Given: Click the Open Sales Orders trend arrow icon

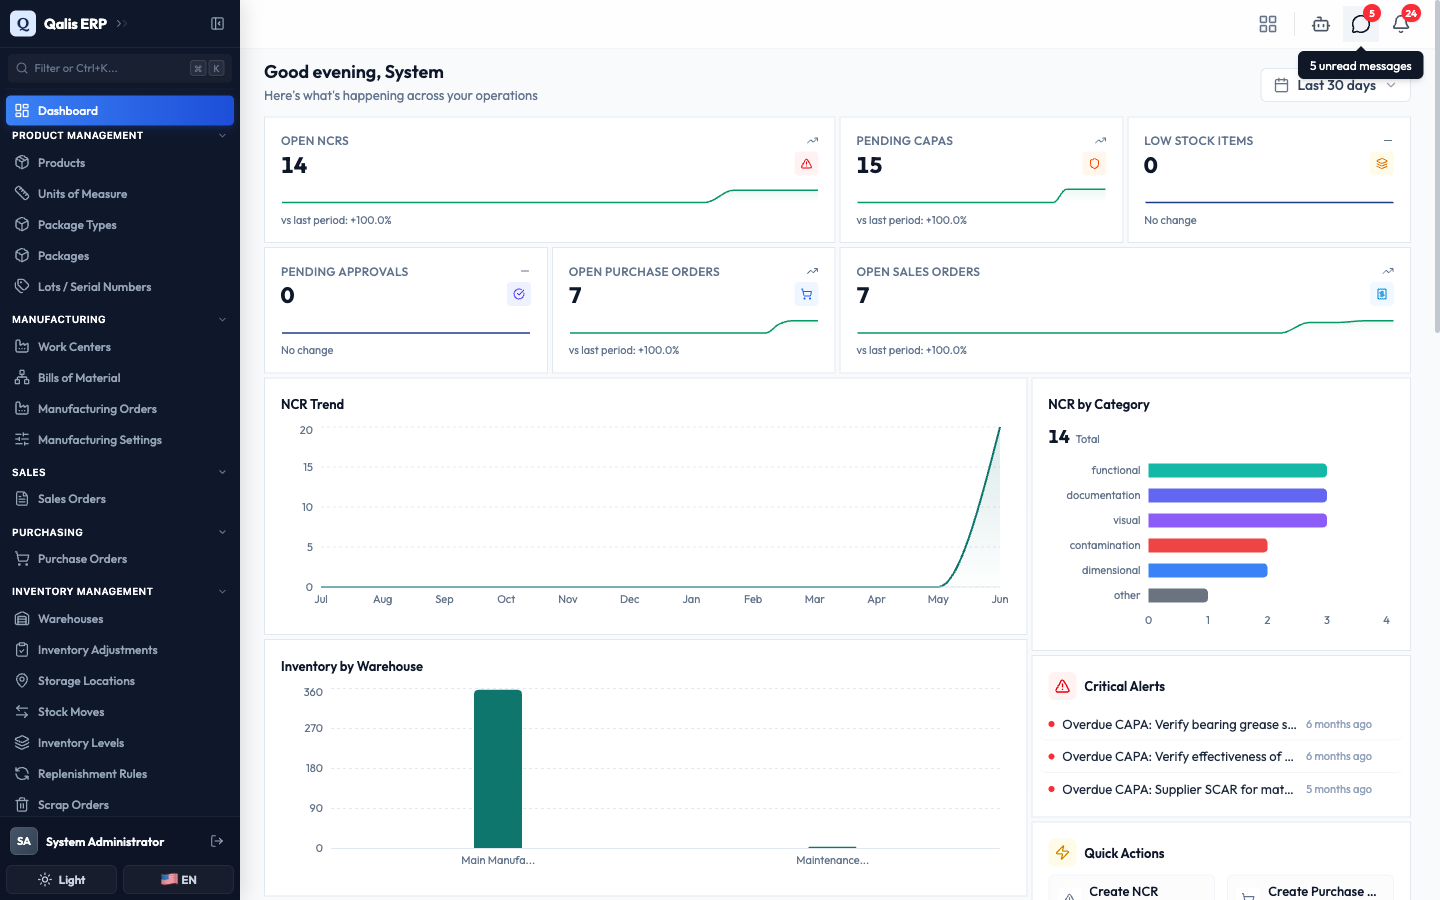Looking at the screenshot, I should (1388, 271).
